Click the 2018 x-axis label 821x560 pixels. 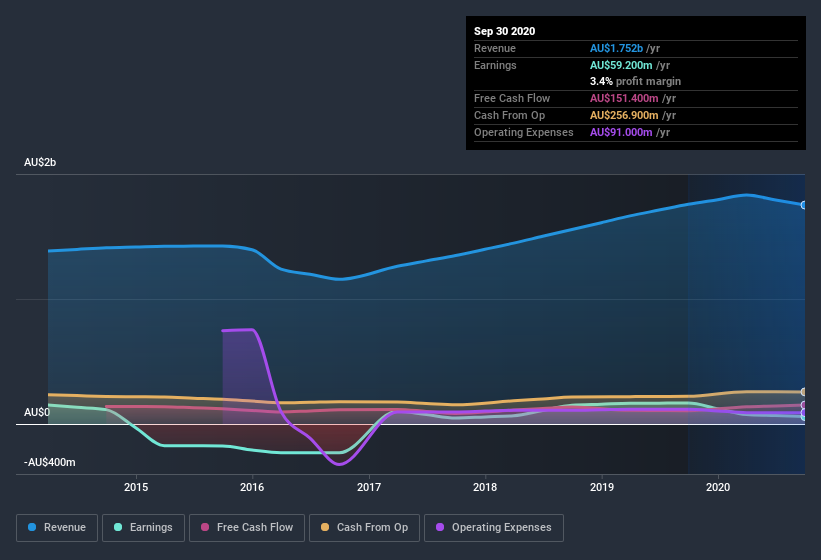485,487
